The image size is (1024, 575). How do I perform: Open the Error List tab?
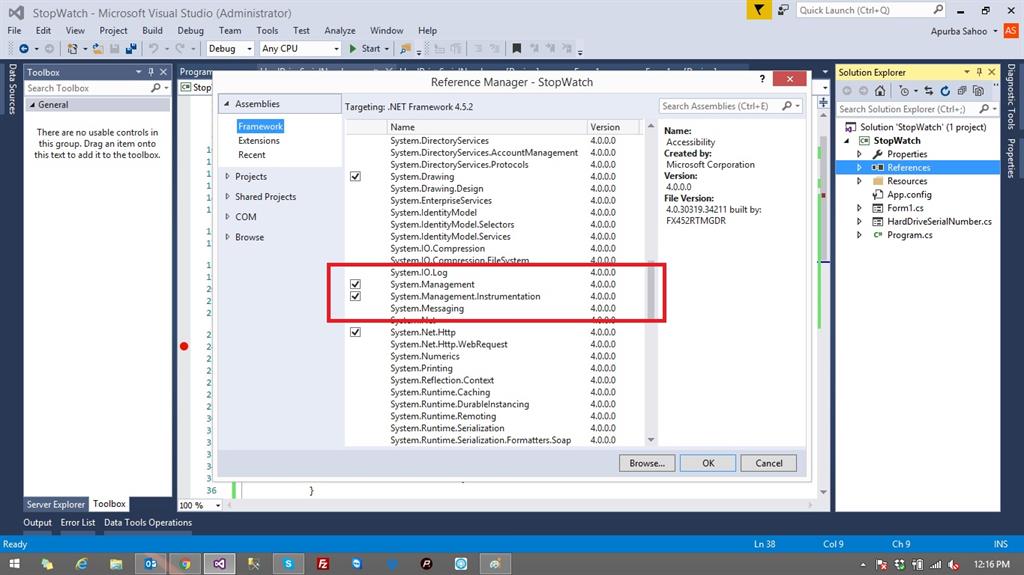coord(78,523)
